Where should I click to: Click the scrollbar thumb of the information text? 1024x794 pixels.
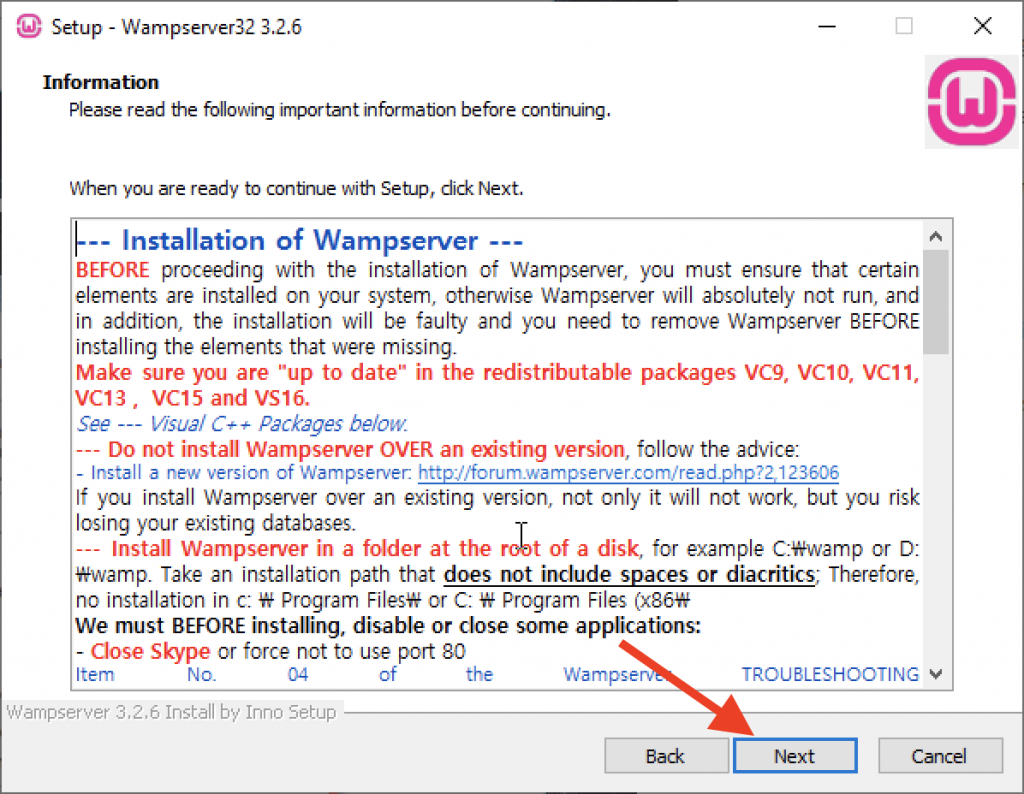point(936,302)
